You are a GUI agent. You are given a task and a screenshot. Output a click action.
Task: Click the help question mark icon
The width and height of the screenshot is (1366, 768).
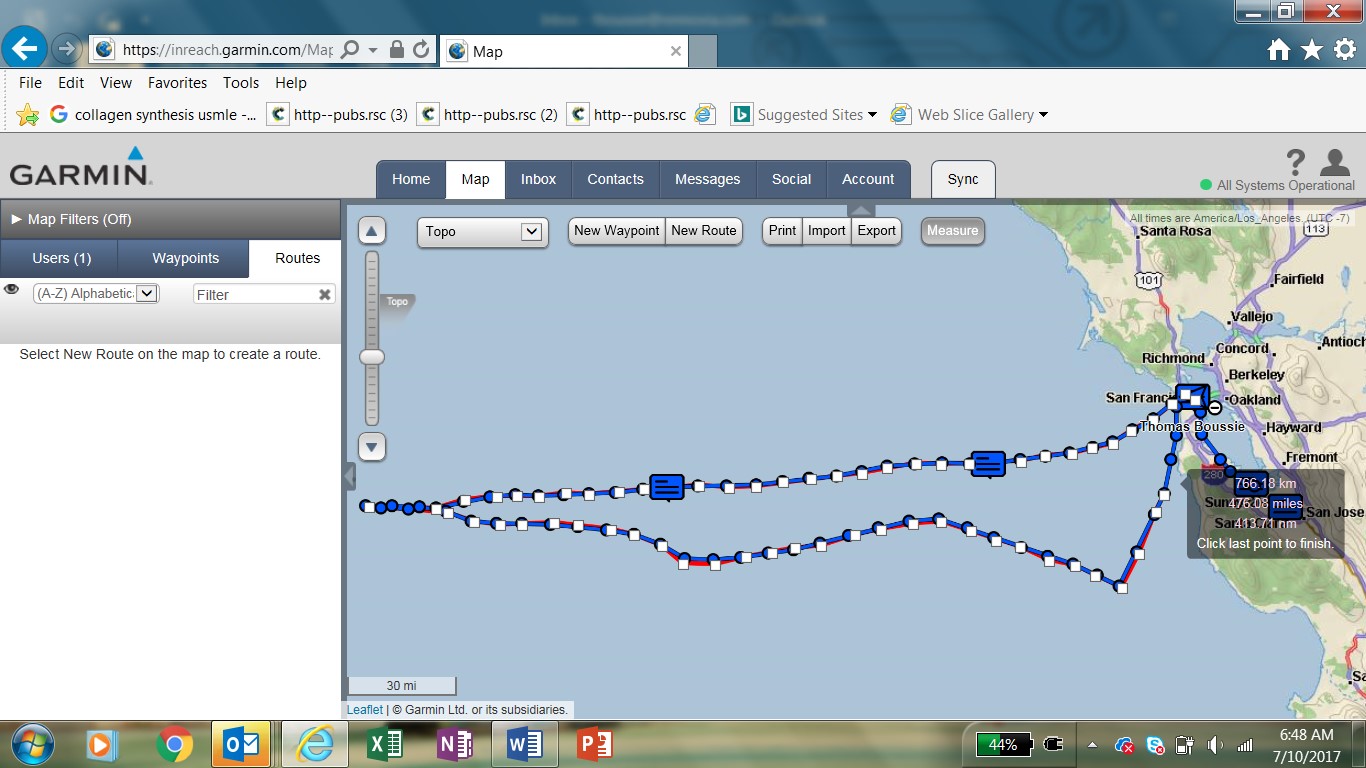pos(1296,162)
